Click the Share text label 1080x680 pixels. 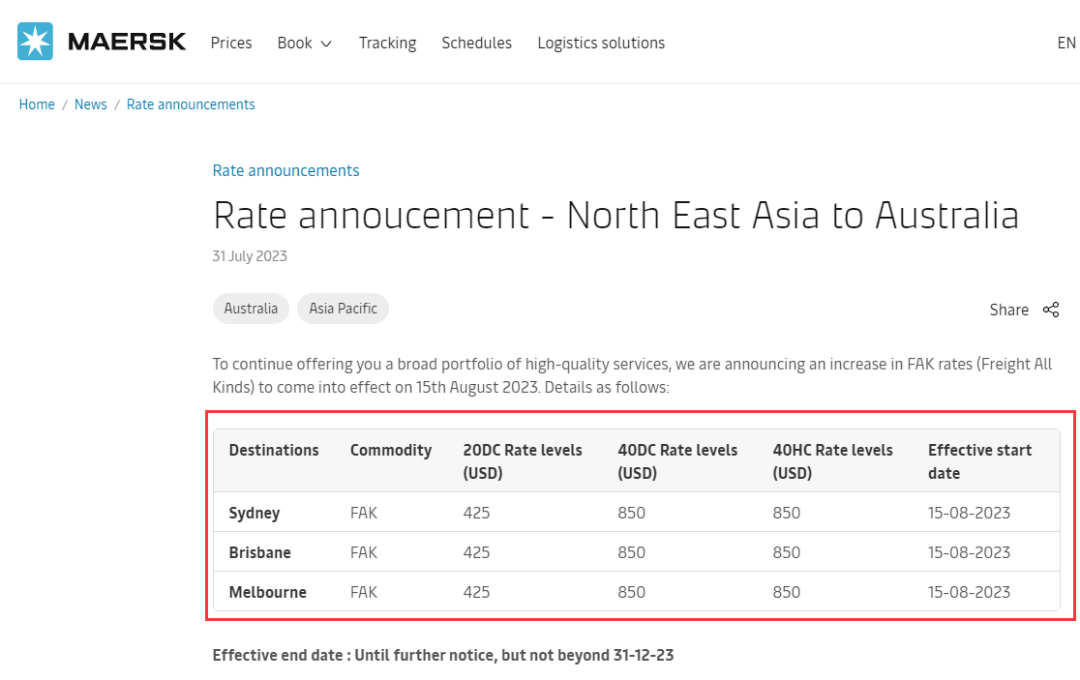[x=1009, y=310]
